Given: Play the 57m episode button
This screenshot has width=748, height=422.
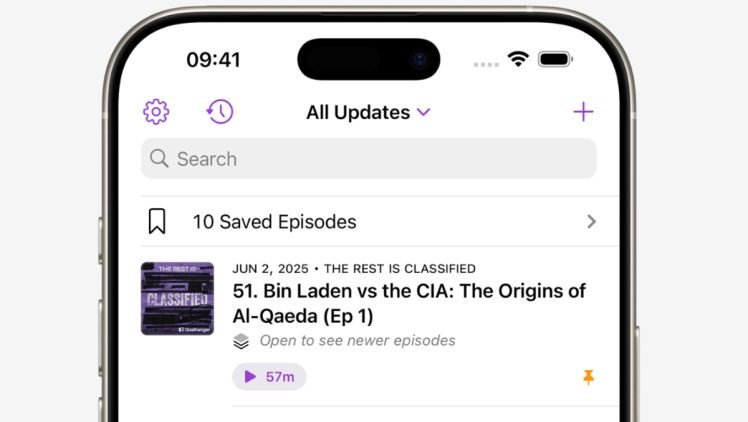Looking at the screenshot, I should [269, 377].
